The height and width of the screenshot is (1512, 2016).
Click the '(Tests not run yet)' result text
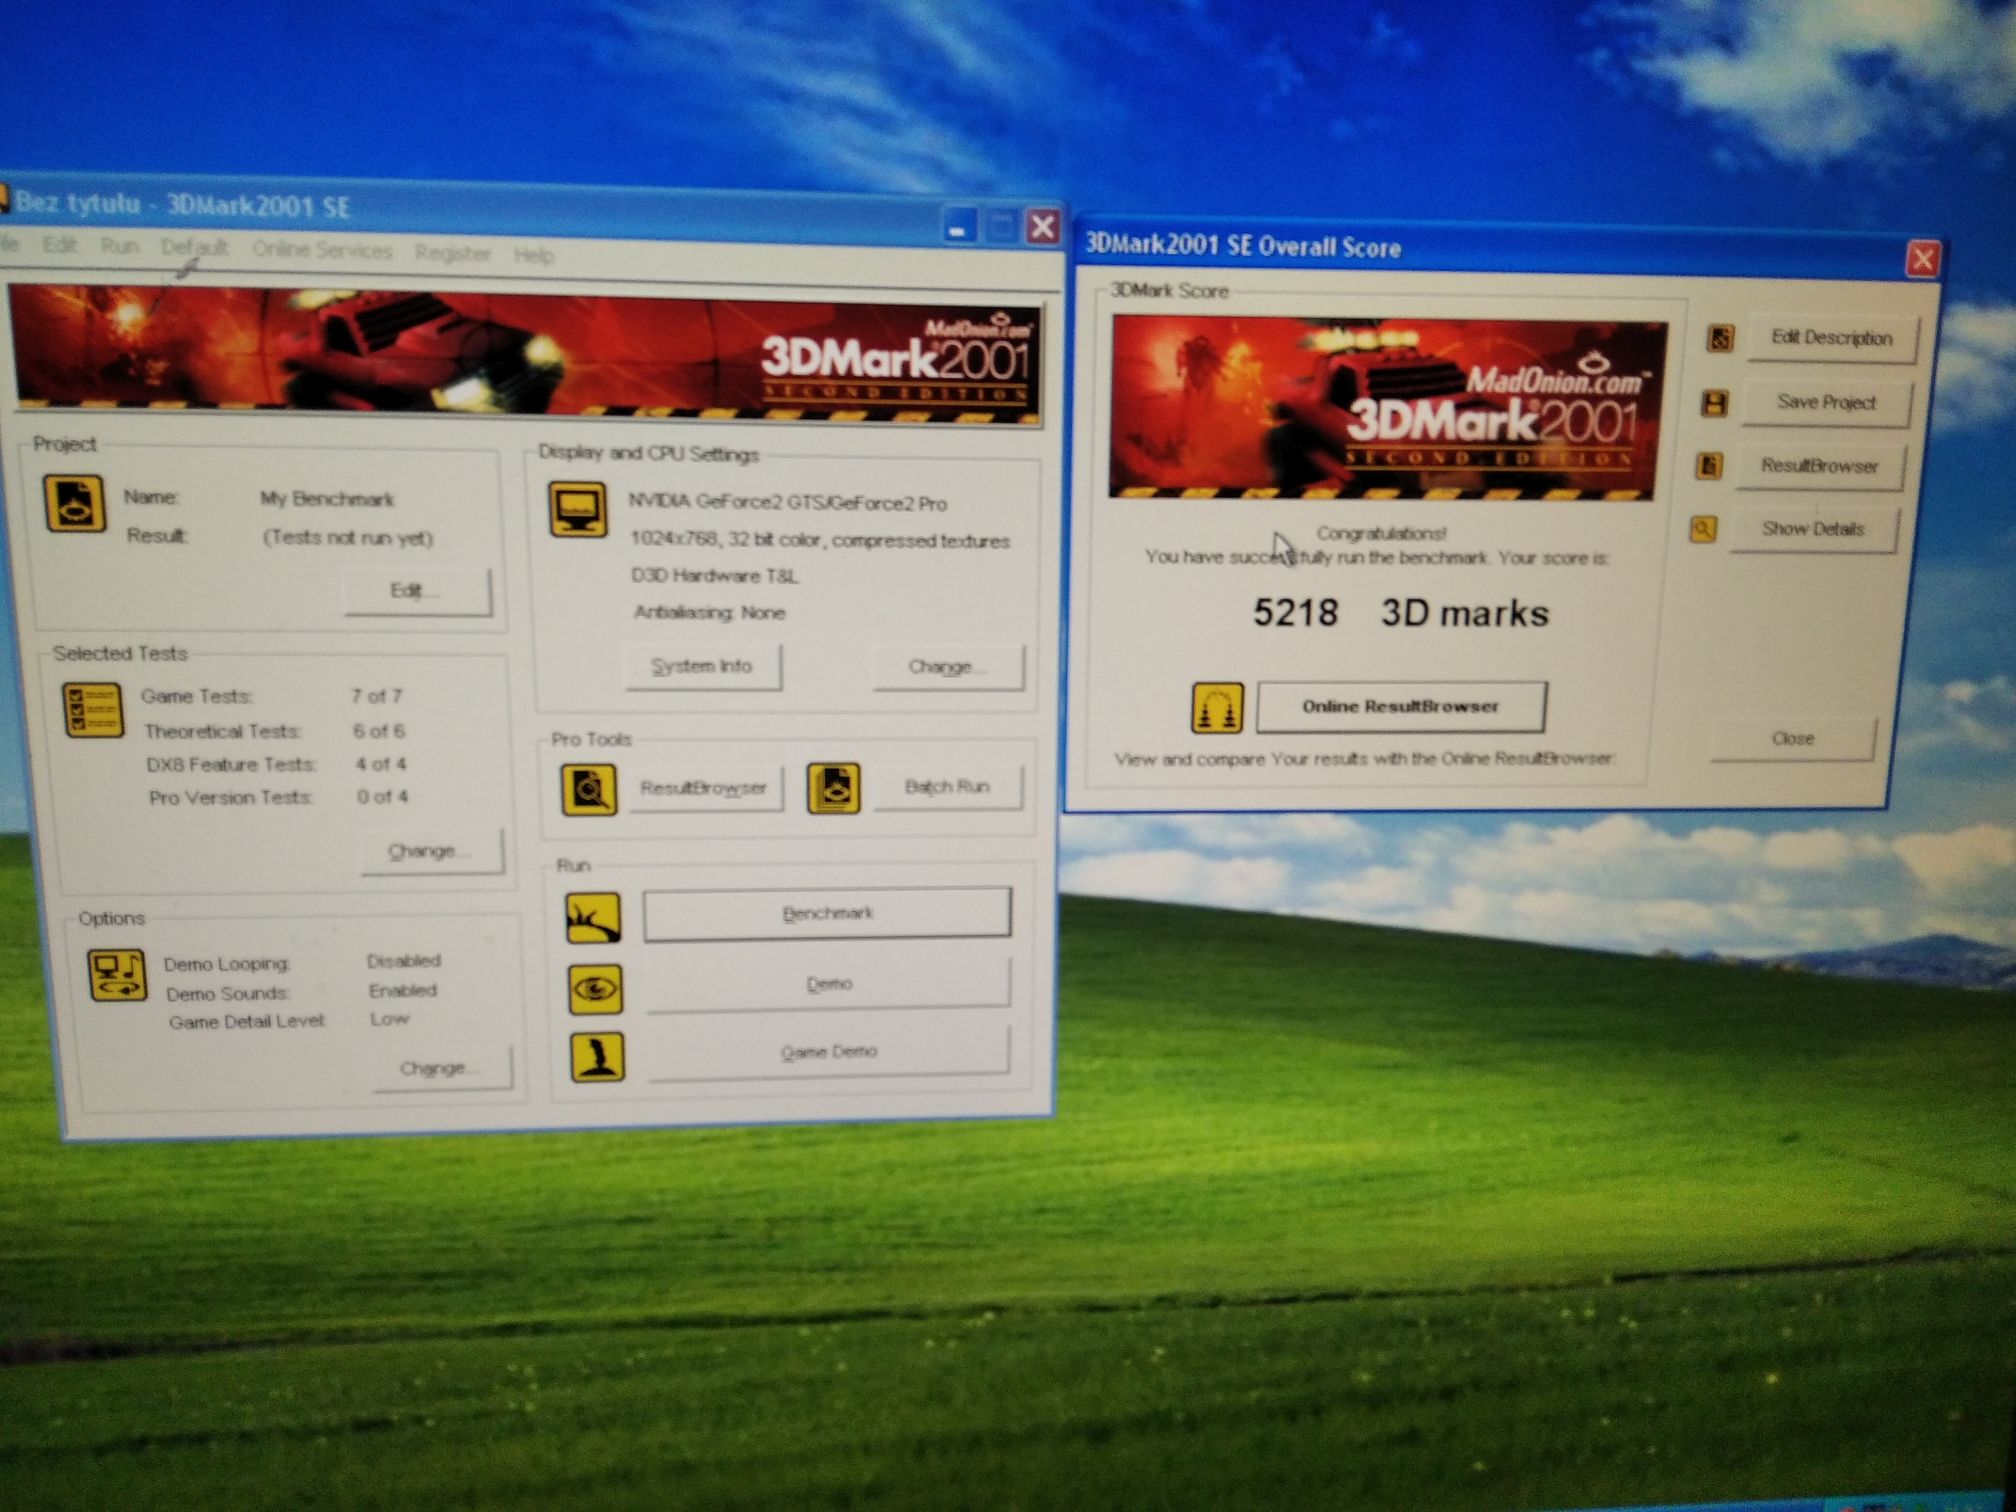347,537
